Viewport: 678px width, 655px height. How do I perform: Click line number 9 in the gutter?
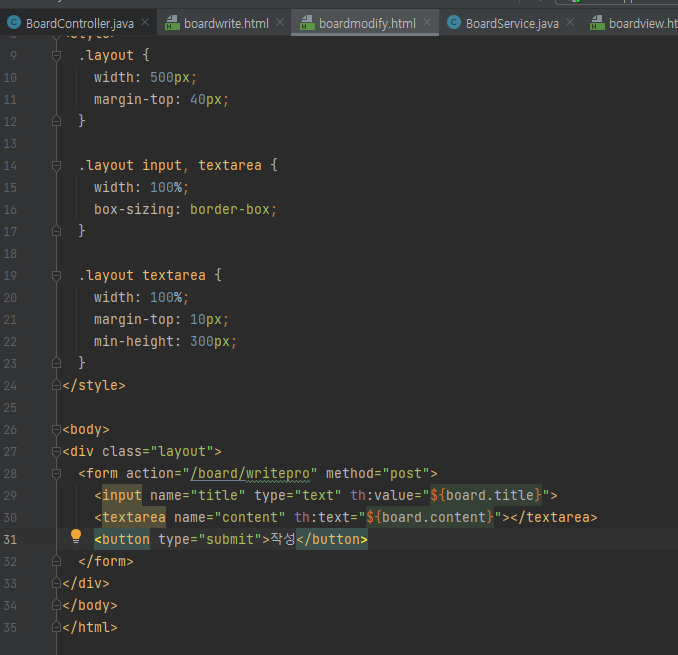pos(13,55)
